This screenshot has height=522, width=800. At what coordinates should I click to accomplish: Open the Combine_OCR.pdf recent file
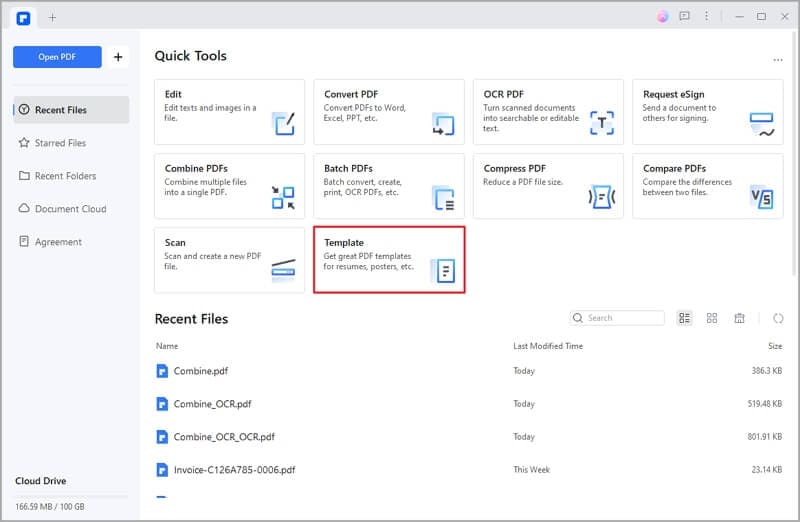tap(212, 404)
